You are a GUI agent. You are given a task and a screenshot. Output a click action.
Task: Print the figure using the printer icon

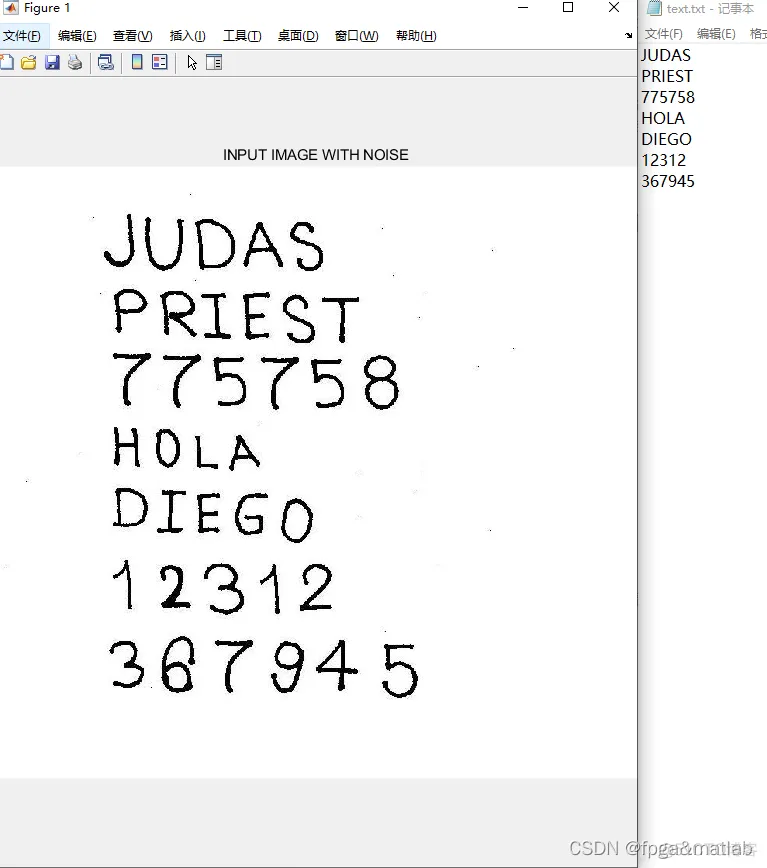point(75,63)
